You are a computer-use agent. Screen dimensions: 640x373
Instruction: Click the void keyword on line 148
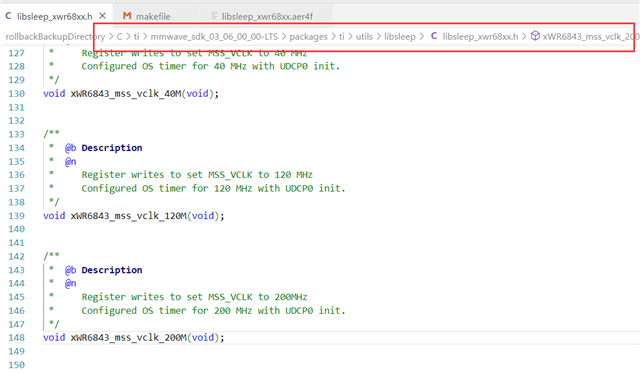pyautogui.click(x=54, y=338)
